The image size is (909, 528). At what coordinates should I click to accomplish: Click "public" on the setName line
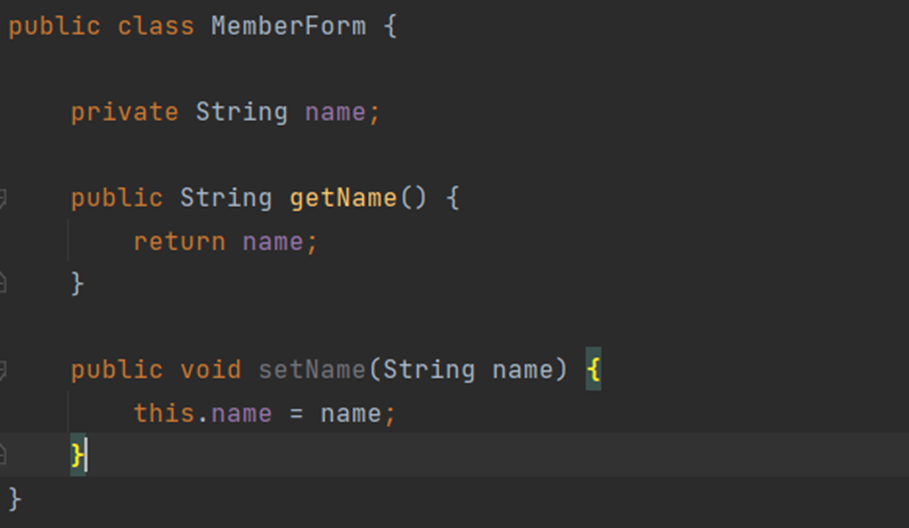click(x=117, y=370)
